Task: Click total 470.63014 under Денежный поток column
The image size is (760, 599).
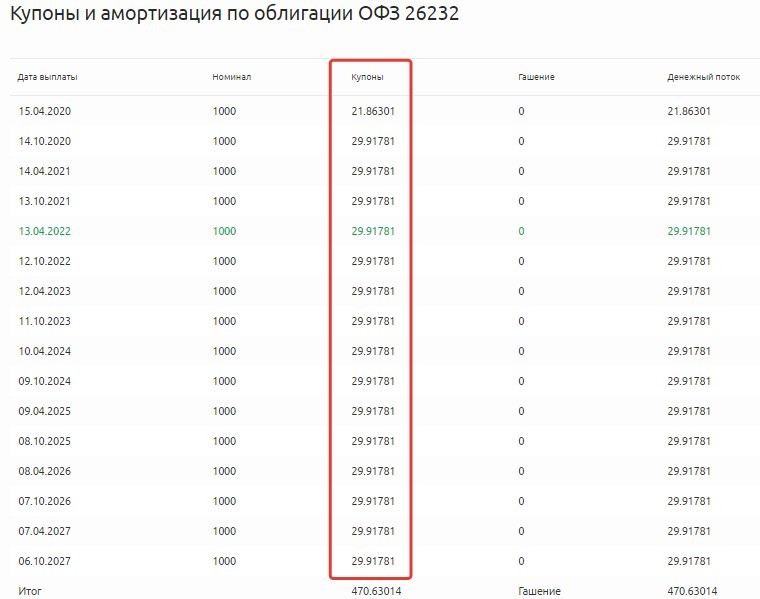Action: [x=692, y=591]
